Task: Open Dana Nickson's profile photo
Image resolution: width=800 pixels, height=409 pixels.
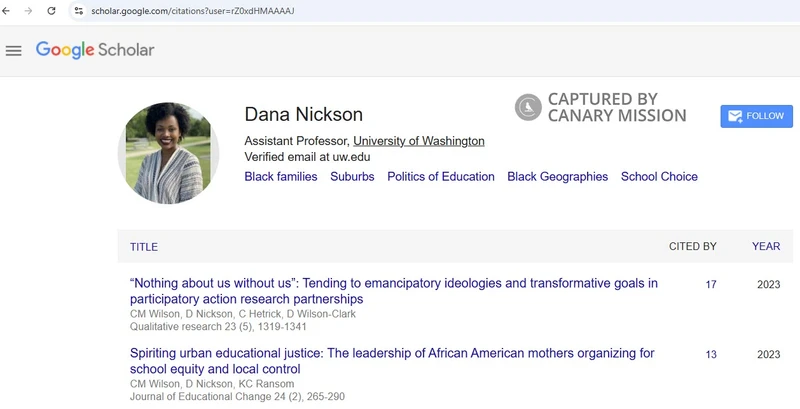Action: [x=168, y=153]
